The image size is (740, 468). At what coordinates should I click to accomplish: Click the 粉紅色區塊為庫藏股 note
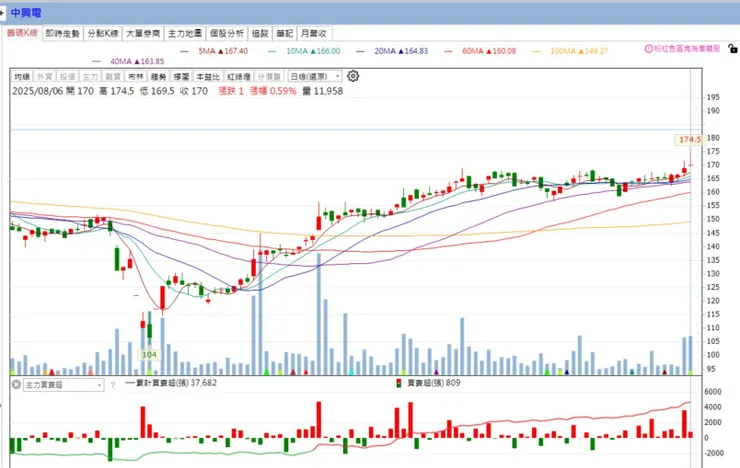[x=687, y=49]
